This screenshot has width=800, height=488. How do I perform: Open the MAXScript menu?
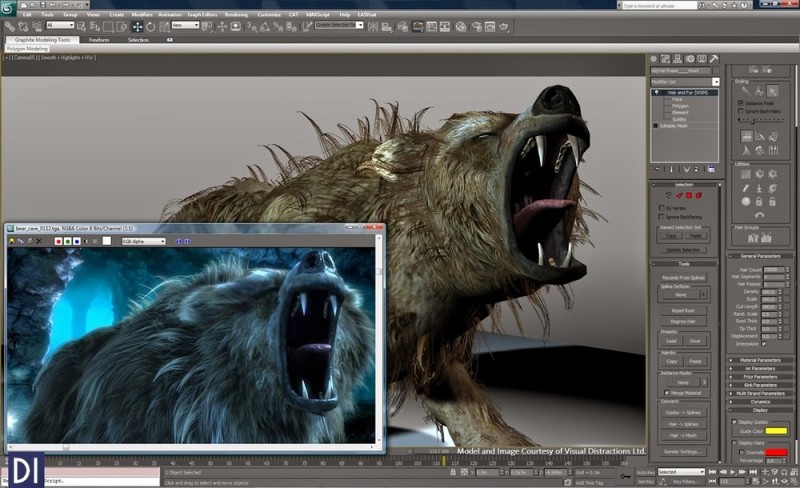click(318, 14)
